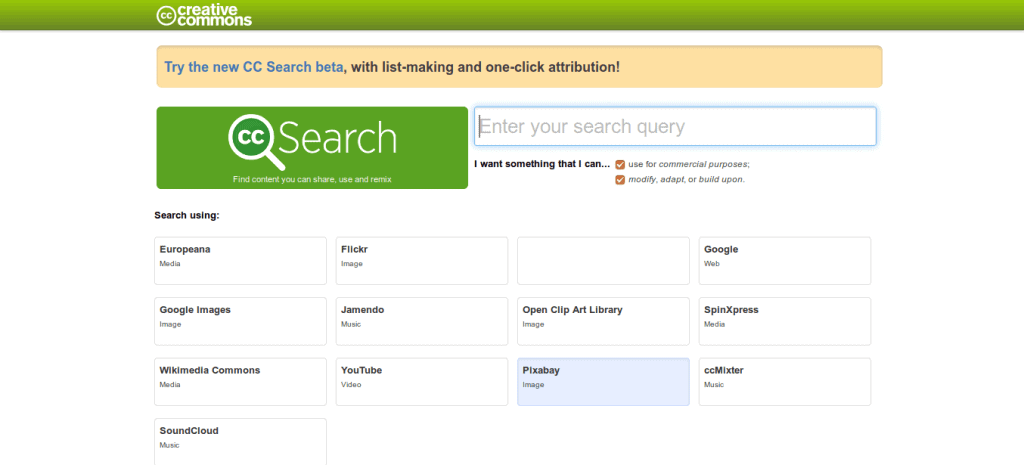This screenshot has height=465, width=1024.
Task: Select SoundCloud music search source
Action: click(x=240, y=441)
